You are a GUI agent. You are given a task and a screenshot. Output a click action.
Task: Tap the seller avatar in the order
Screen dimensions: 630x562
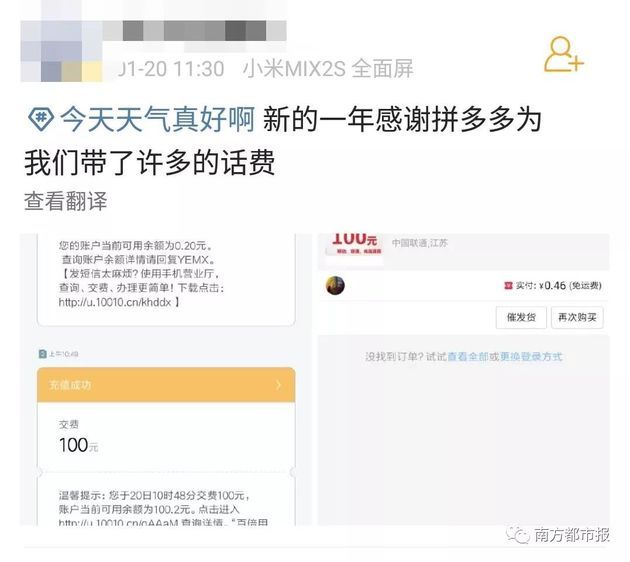[x=335, y=286]
